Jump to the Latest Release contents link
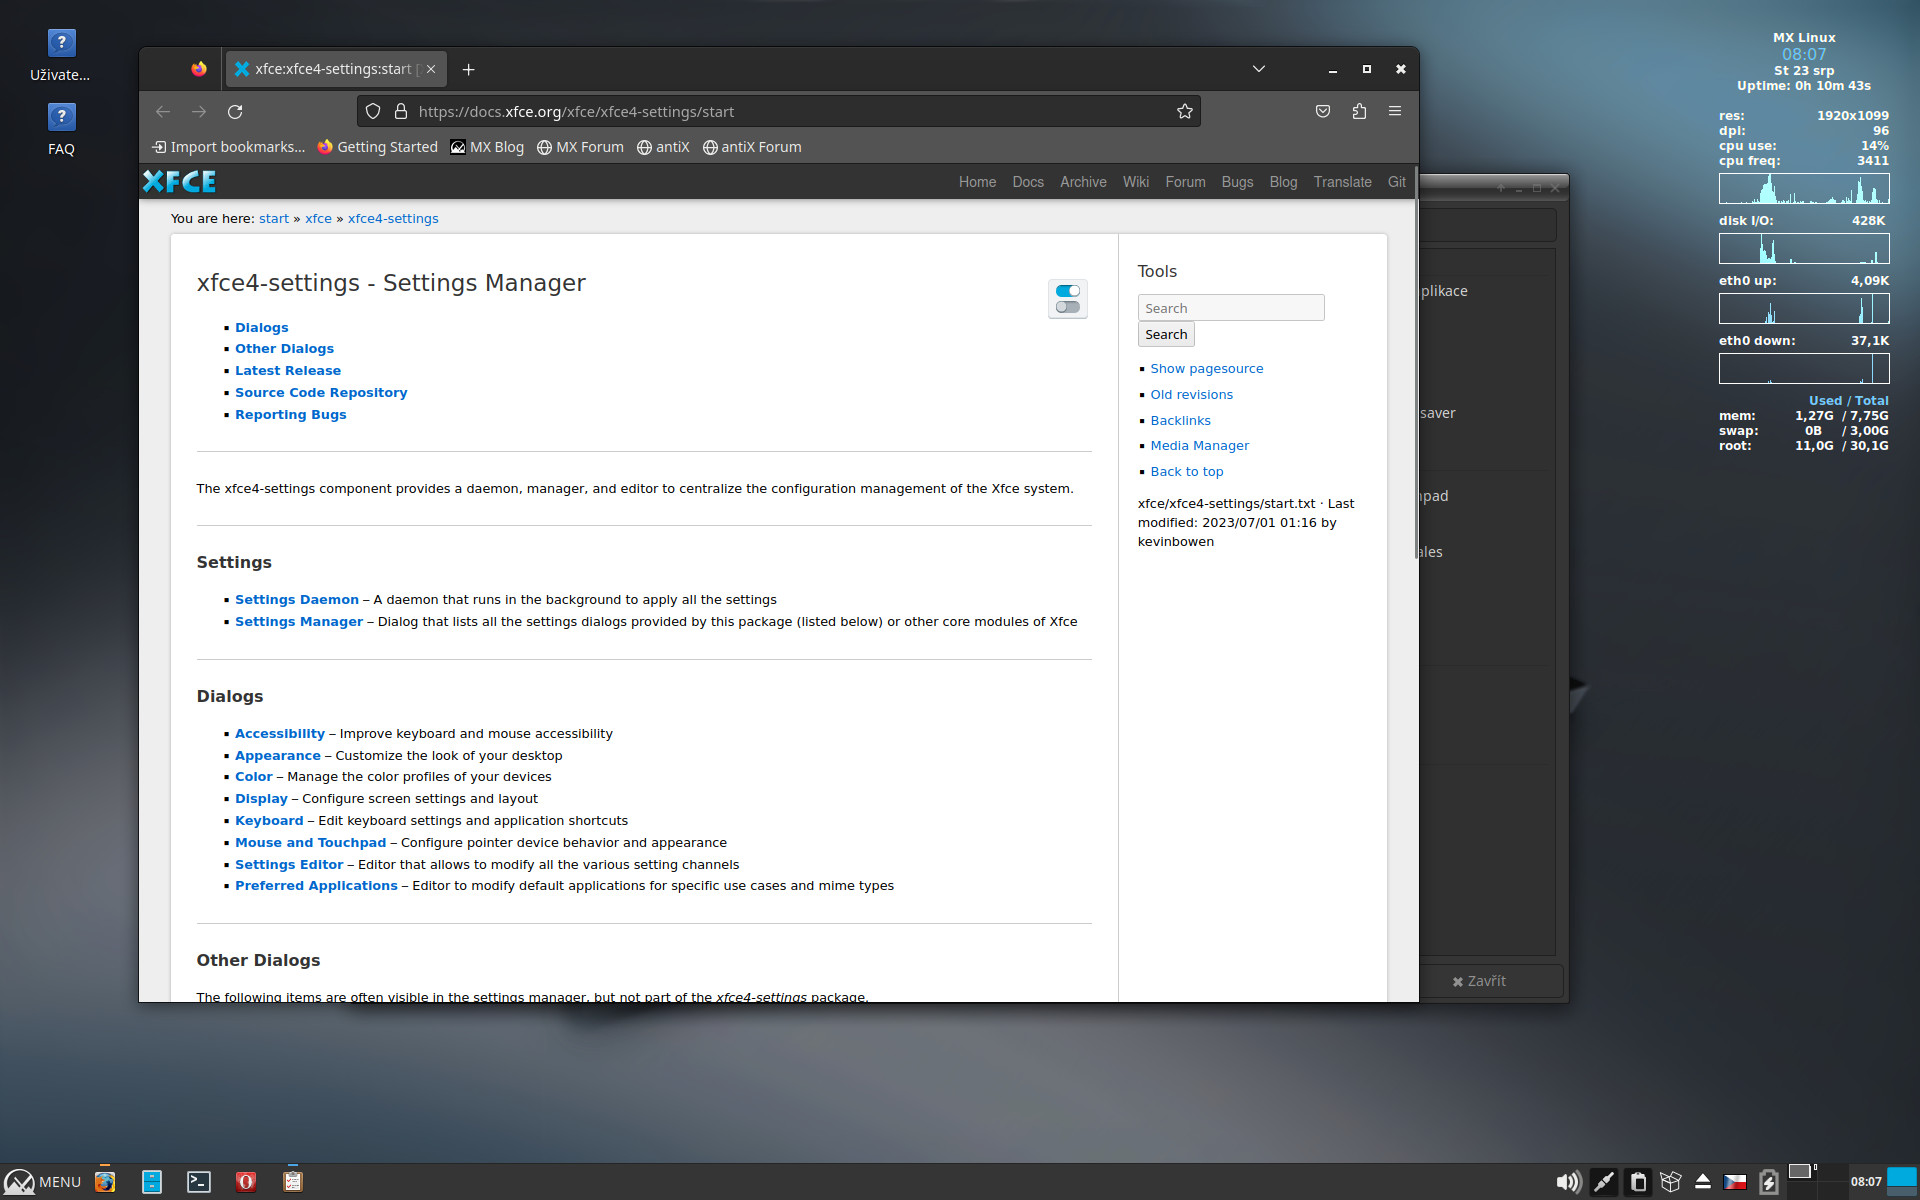This screenshot has width=1920, height=1200. [288, 371]
